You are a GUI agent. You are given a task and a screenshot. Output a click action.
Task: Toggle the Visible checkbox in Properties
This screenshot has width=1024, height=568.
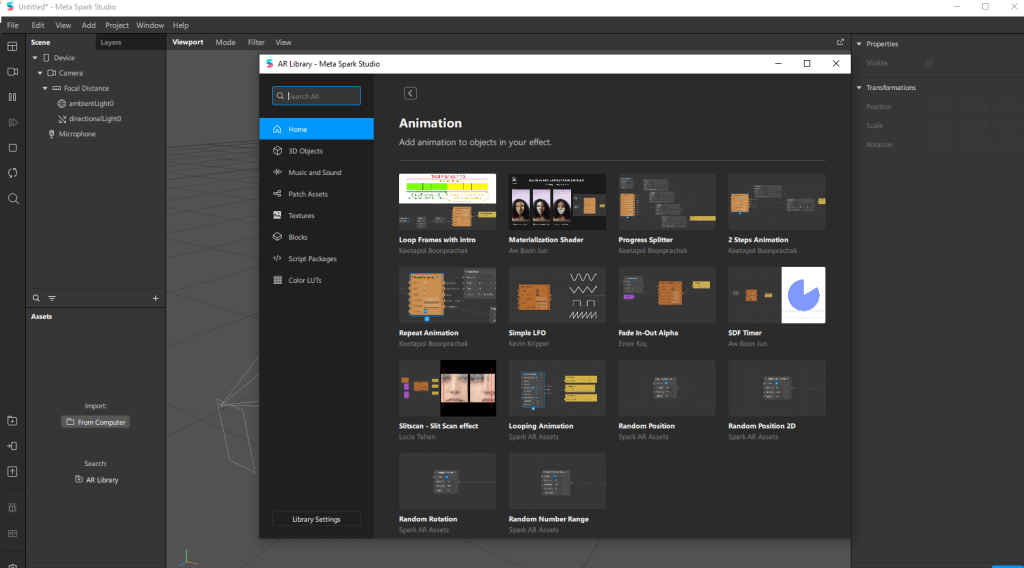929,63
